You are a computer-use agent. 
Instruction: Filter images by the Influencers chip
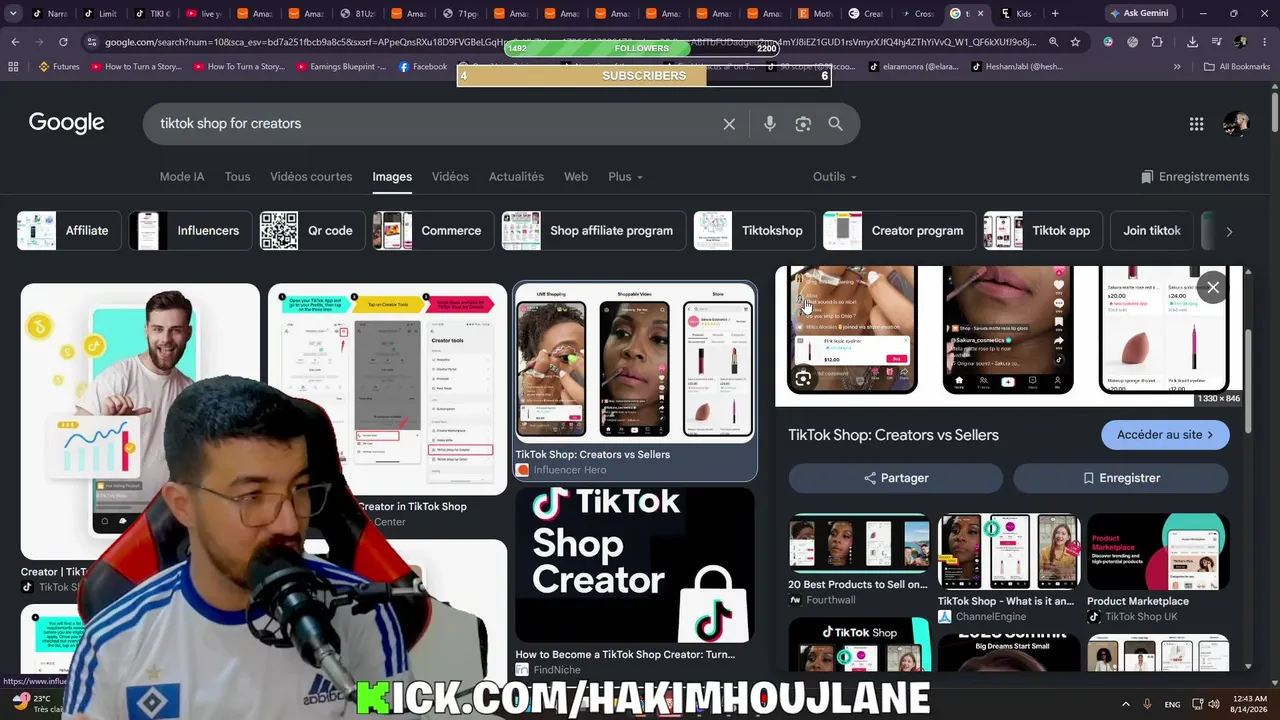click(190, 231)
